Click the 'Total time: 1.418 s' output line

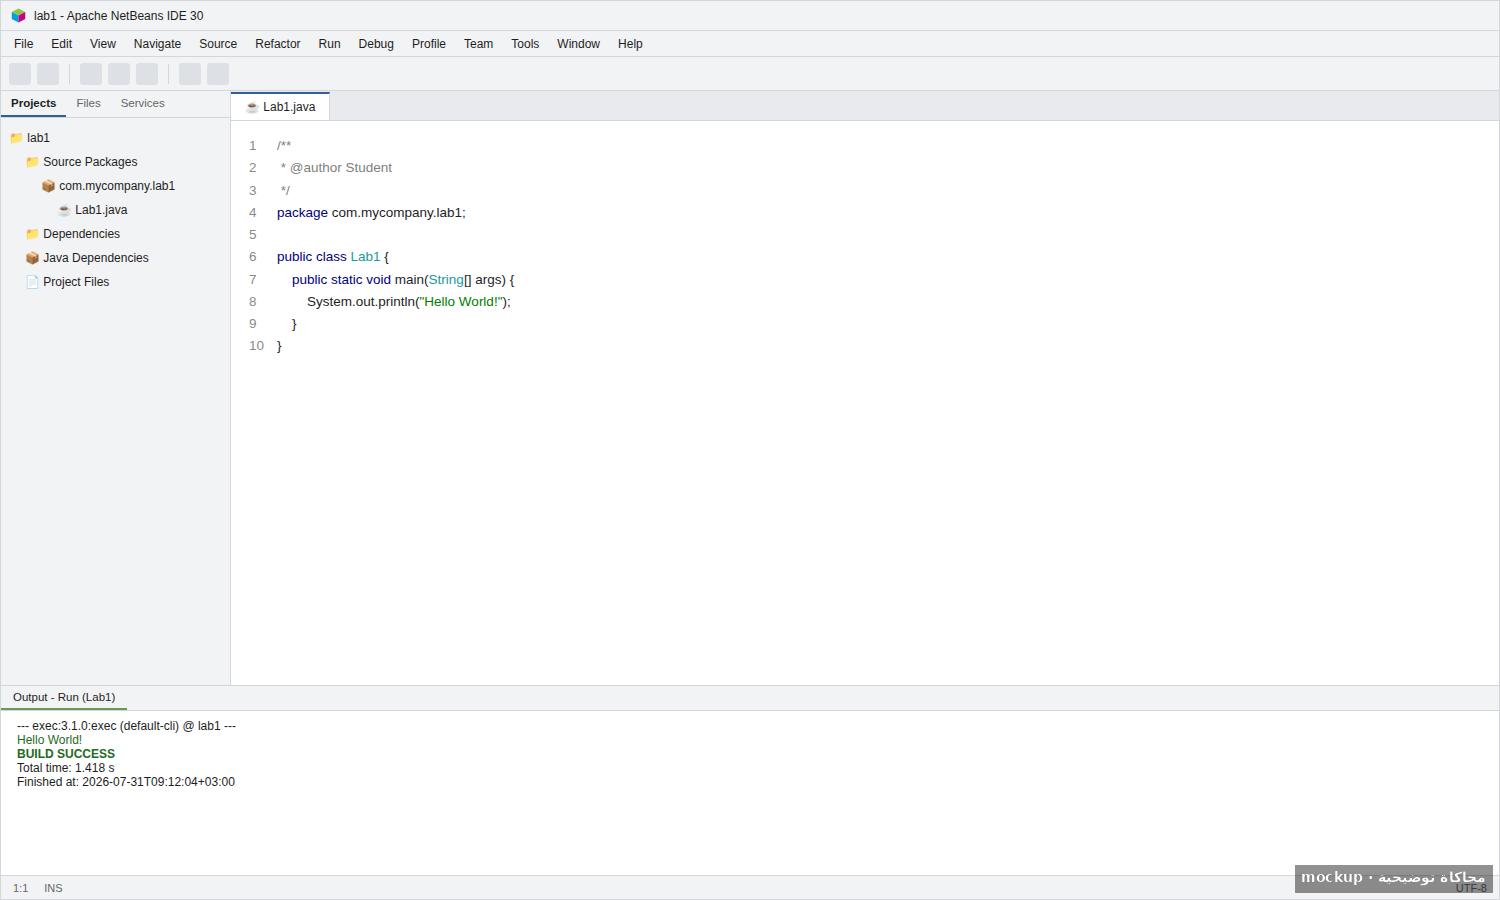[x=66, y=768]
